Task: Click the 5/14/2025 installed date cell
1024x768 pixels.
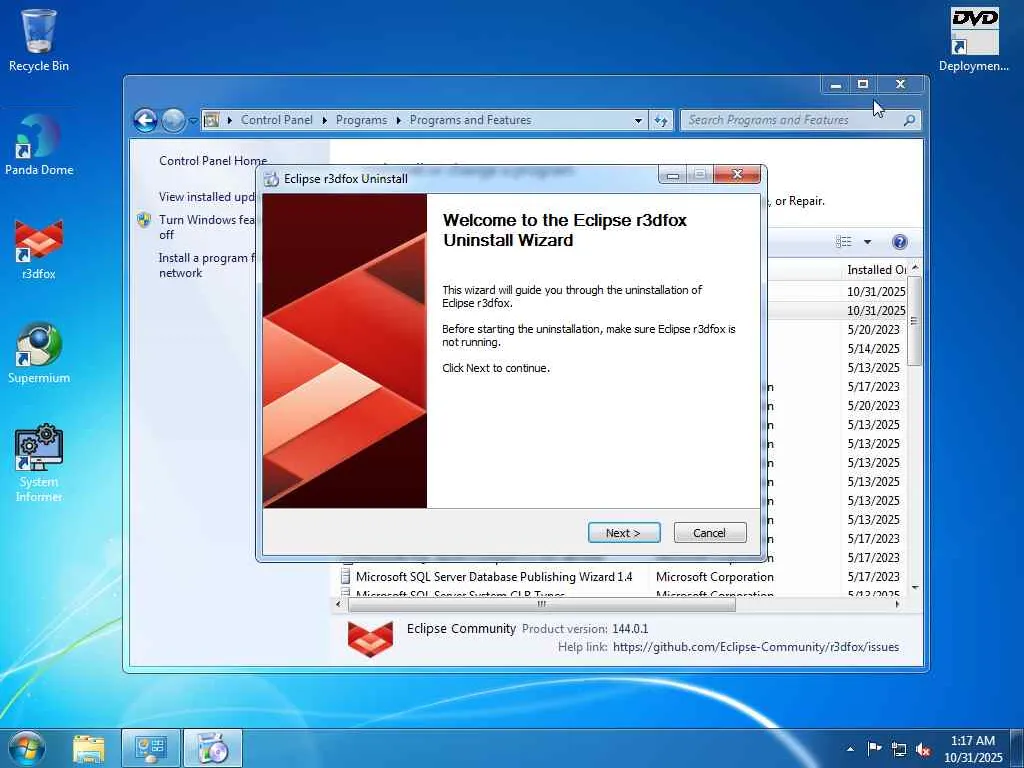Action: click(x=873, y=349)
